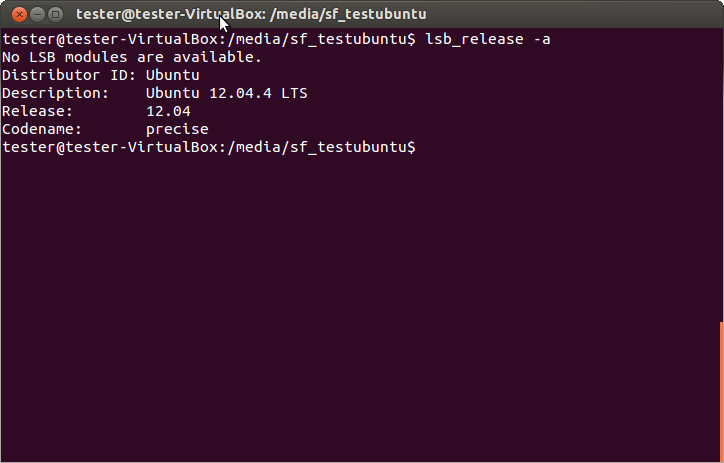The height and width of the screenshot is (463, 724).
Task: Maximize the terminal window
Action: (55, 14)
